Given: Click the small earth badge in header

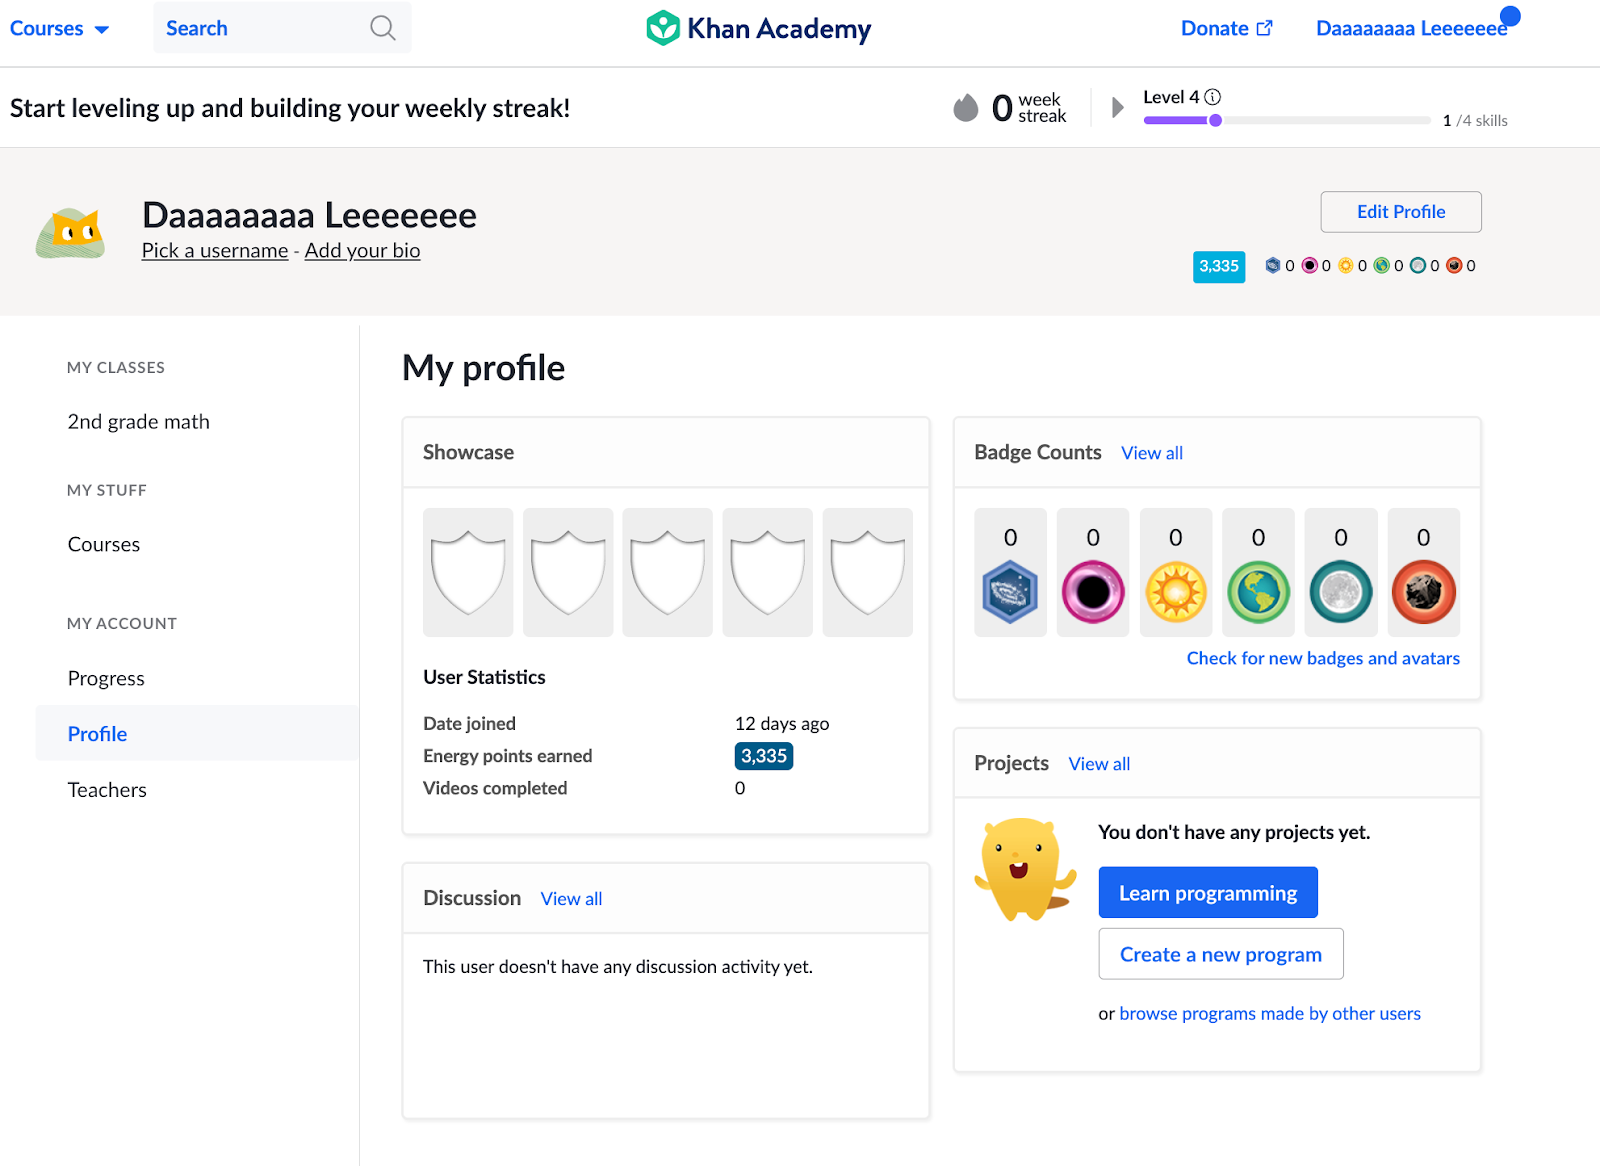Looking at the screenshot, I should pyautogui.click(x=1381, y=265).
